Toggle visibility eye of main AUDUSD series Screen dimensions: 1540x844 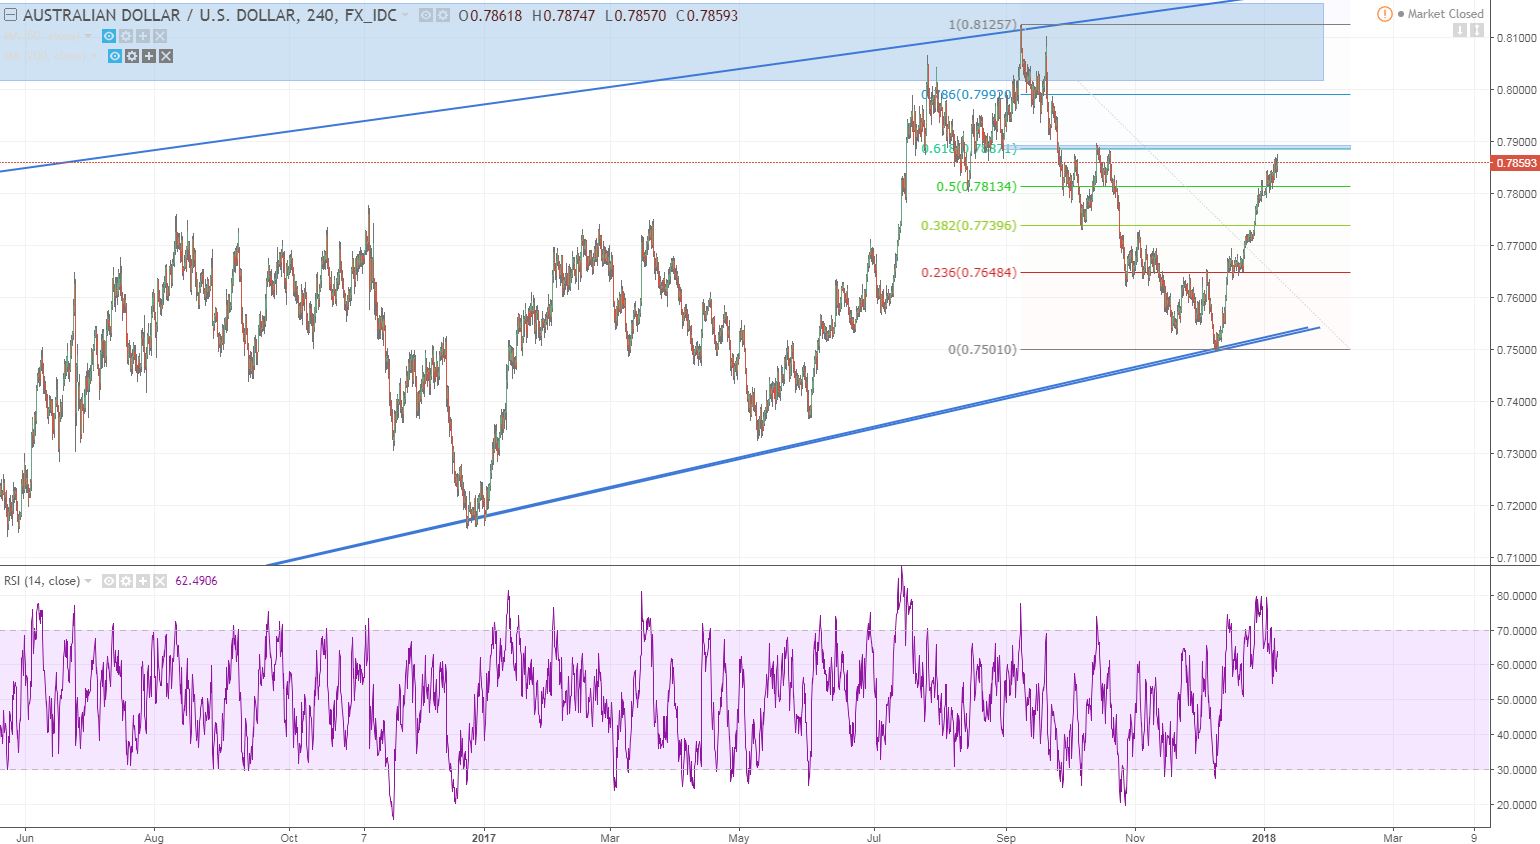click(x=426, y=15)
